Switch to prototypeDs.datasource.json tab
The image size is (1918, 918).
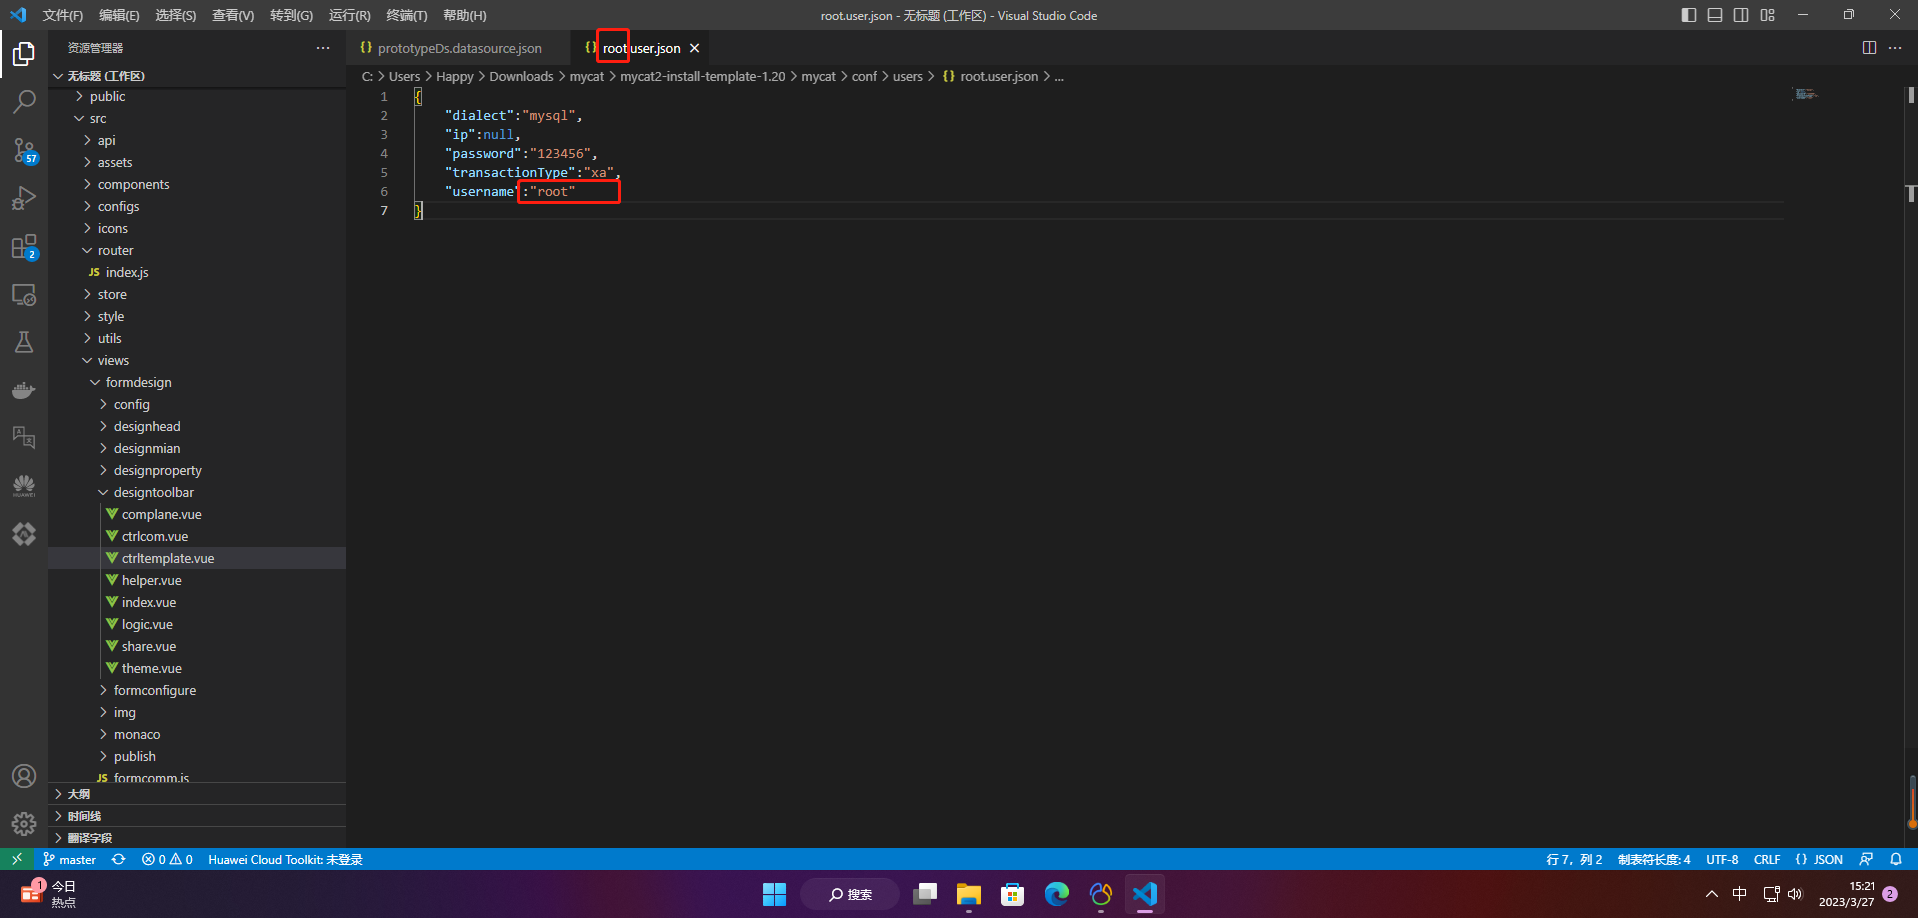click(459, 48)
